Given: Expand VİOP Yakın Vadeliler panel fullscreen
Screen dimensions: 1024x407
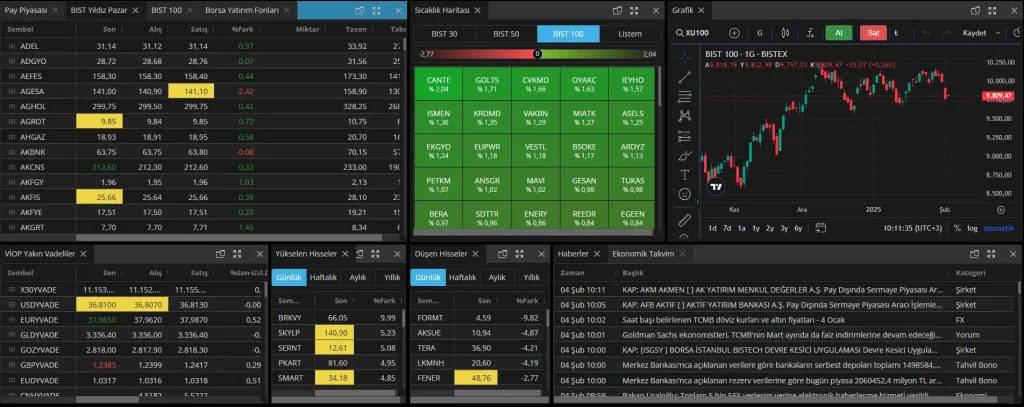Looking at the screenshot, I should [237, 253].
